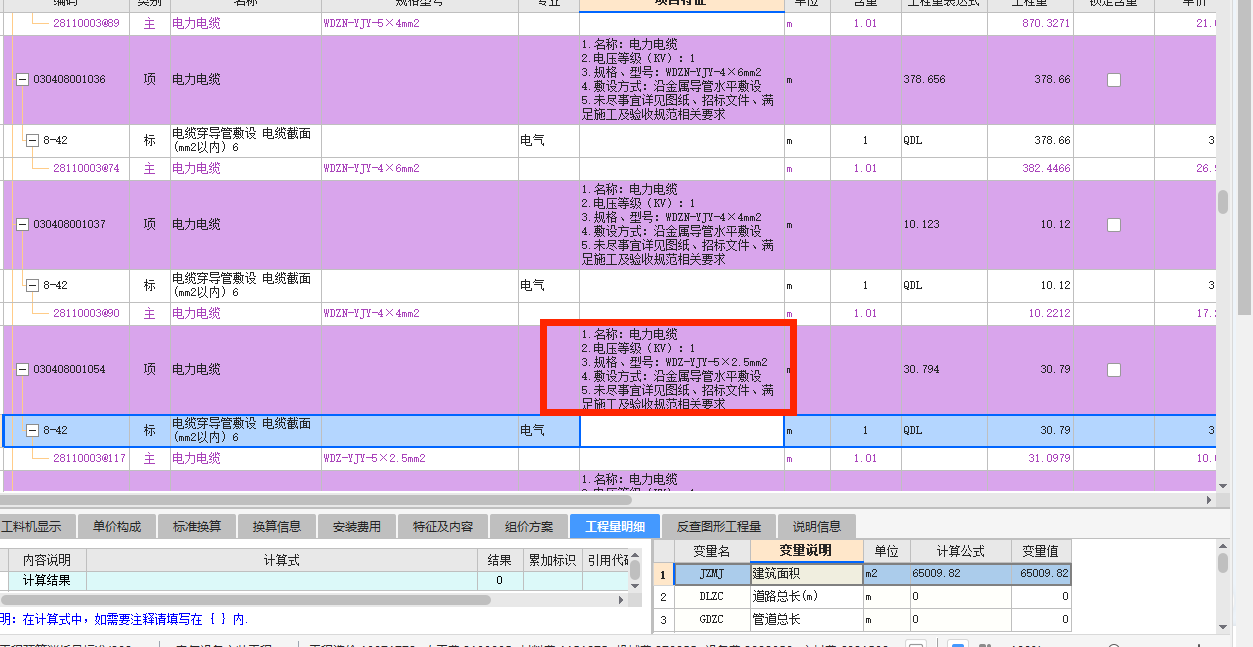Viewport: 1253px width, 647px height.
Task: Select the 工程量明细 tab
Action: point(615,526)
